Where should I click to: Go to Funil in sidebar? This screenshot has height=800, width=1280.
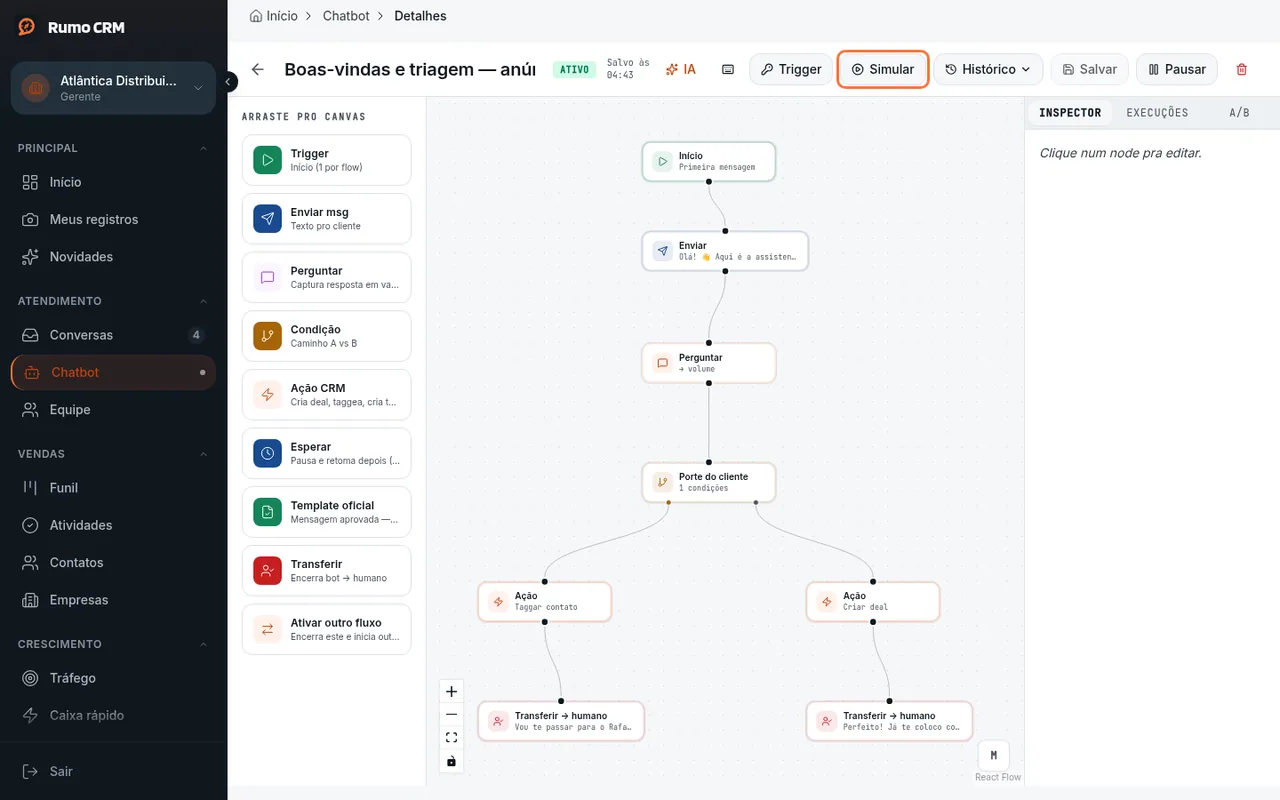[x=113, y=488]
